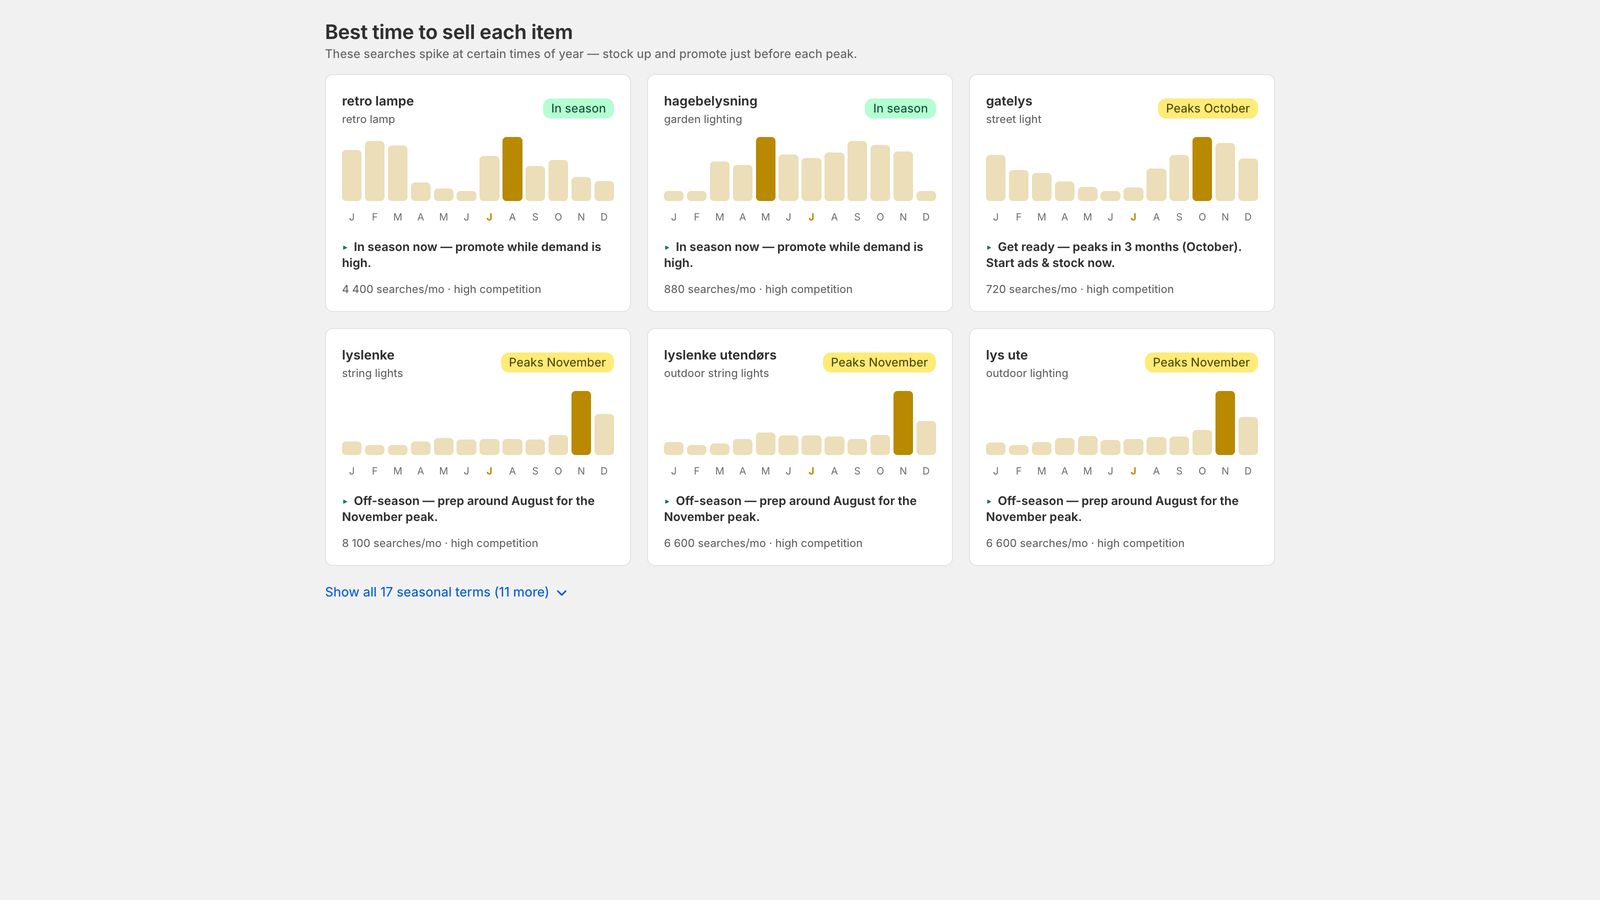Click arrow icon beside lyslenke Off-season text

tap(345, 501)
